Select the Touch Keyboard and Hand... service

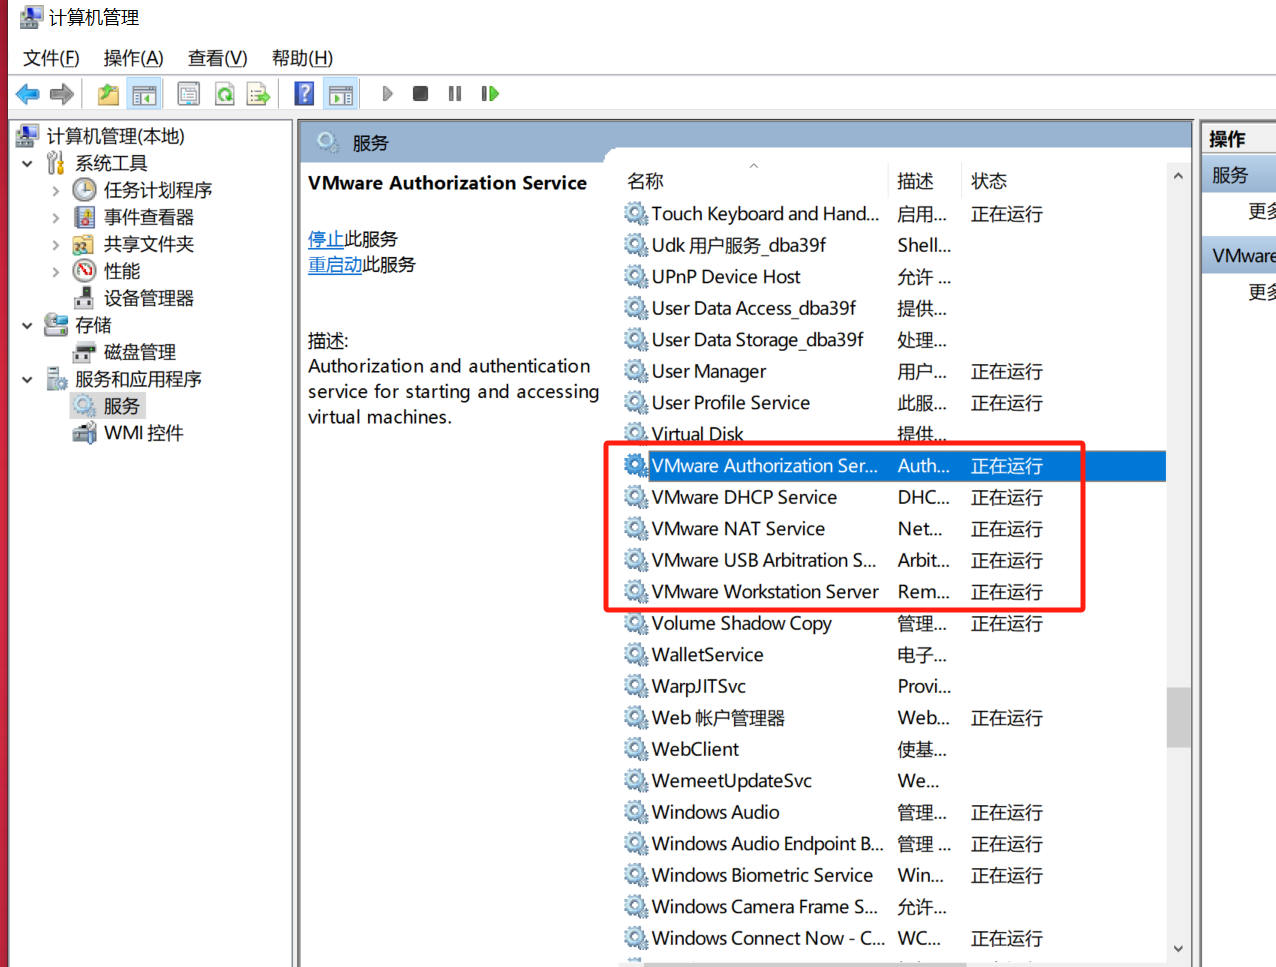point(893,214)
